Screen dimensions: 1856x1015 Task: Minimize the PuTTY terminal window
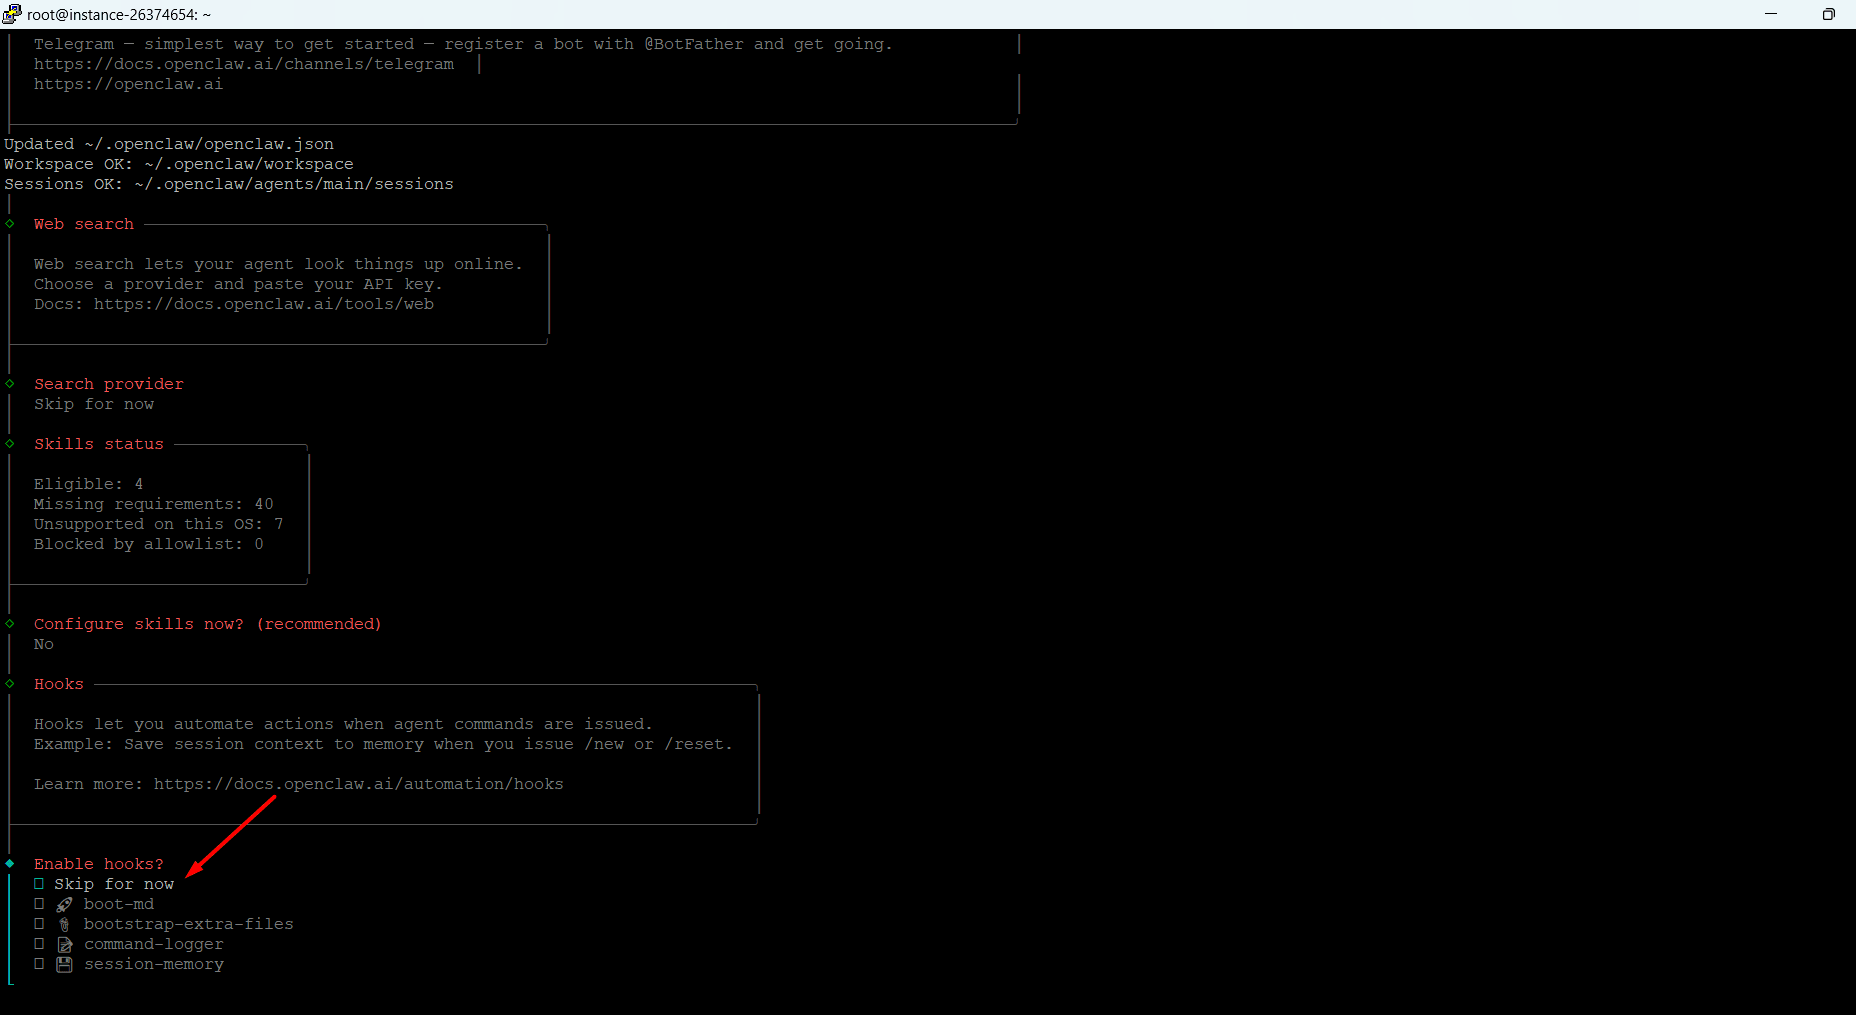(x=1771, y=14)
